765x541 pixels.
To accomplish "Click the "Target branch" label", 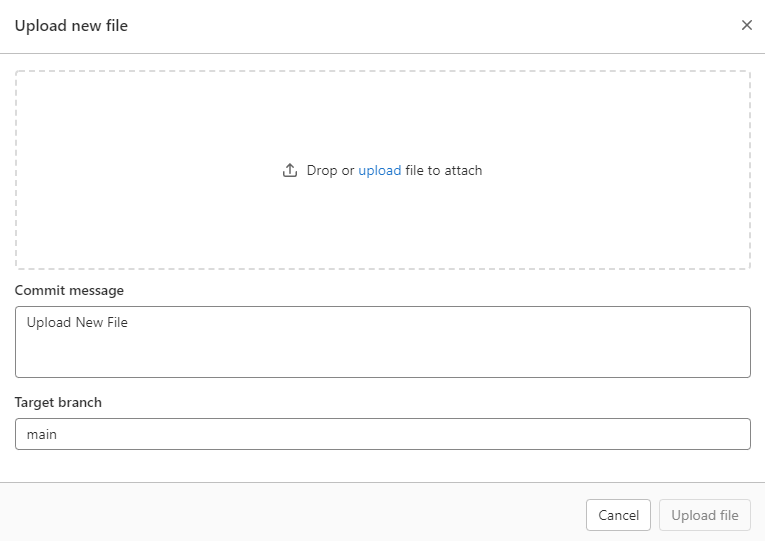I will (x=58, y=402).
